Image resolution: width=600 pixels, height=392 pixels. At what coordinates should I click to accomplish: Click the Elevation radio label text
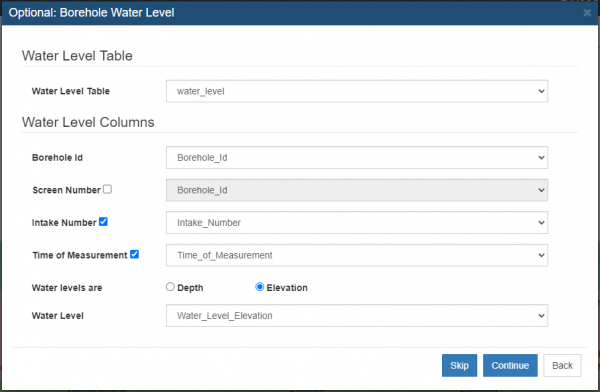click(287, 287)
